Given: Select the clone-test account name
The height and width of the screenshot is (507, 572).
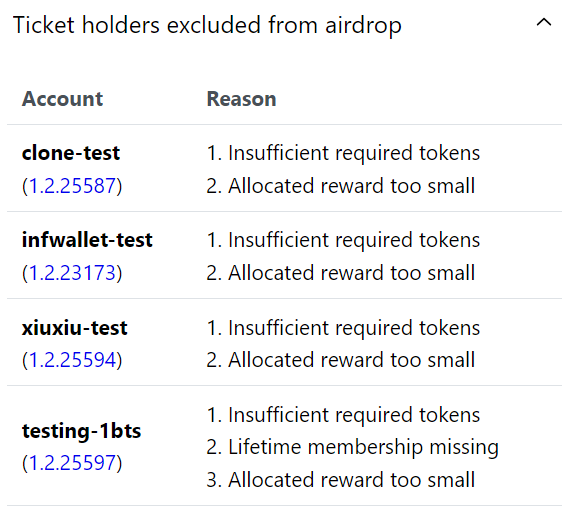Looking at the screenshot, I should click(x=71, y=153).
